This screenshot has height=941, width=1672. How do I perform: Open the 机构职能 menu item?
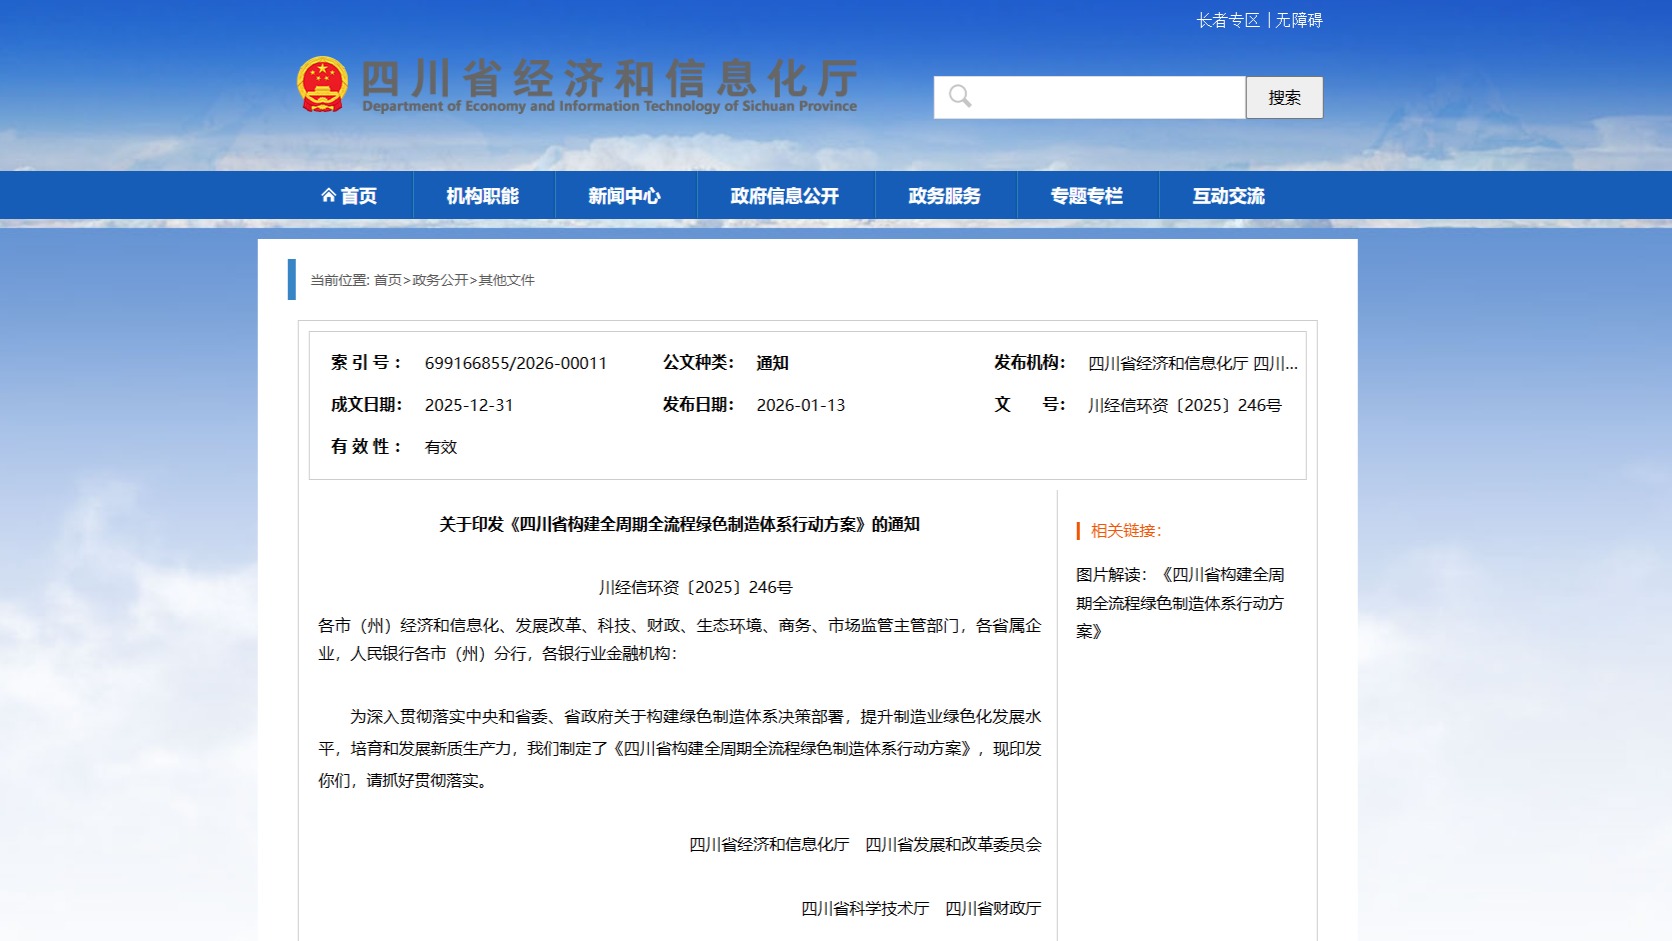tap(483, 196)
